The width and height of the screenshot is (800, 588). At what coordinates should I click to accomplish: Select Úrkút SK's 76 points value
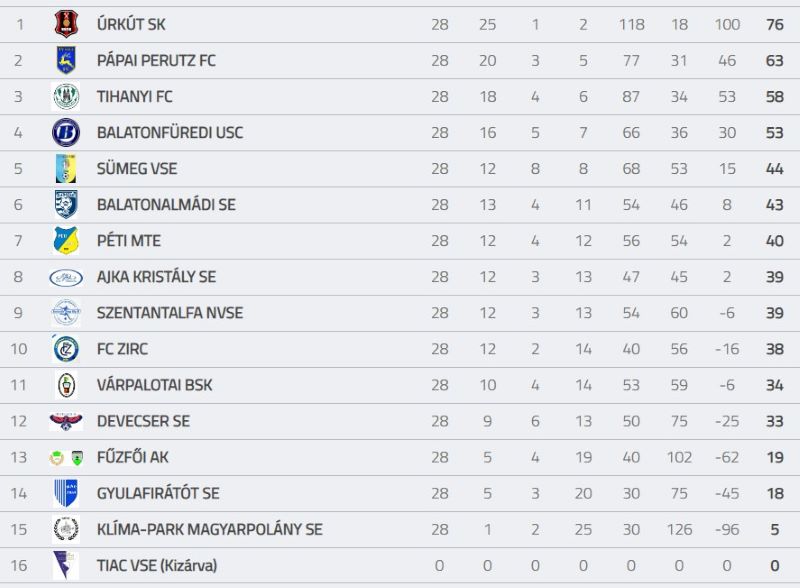[x=774, y=24]
